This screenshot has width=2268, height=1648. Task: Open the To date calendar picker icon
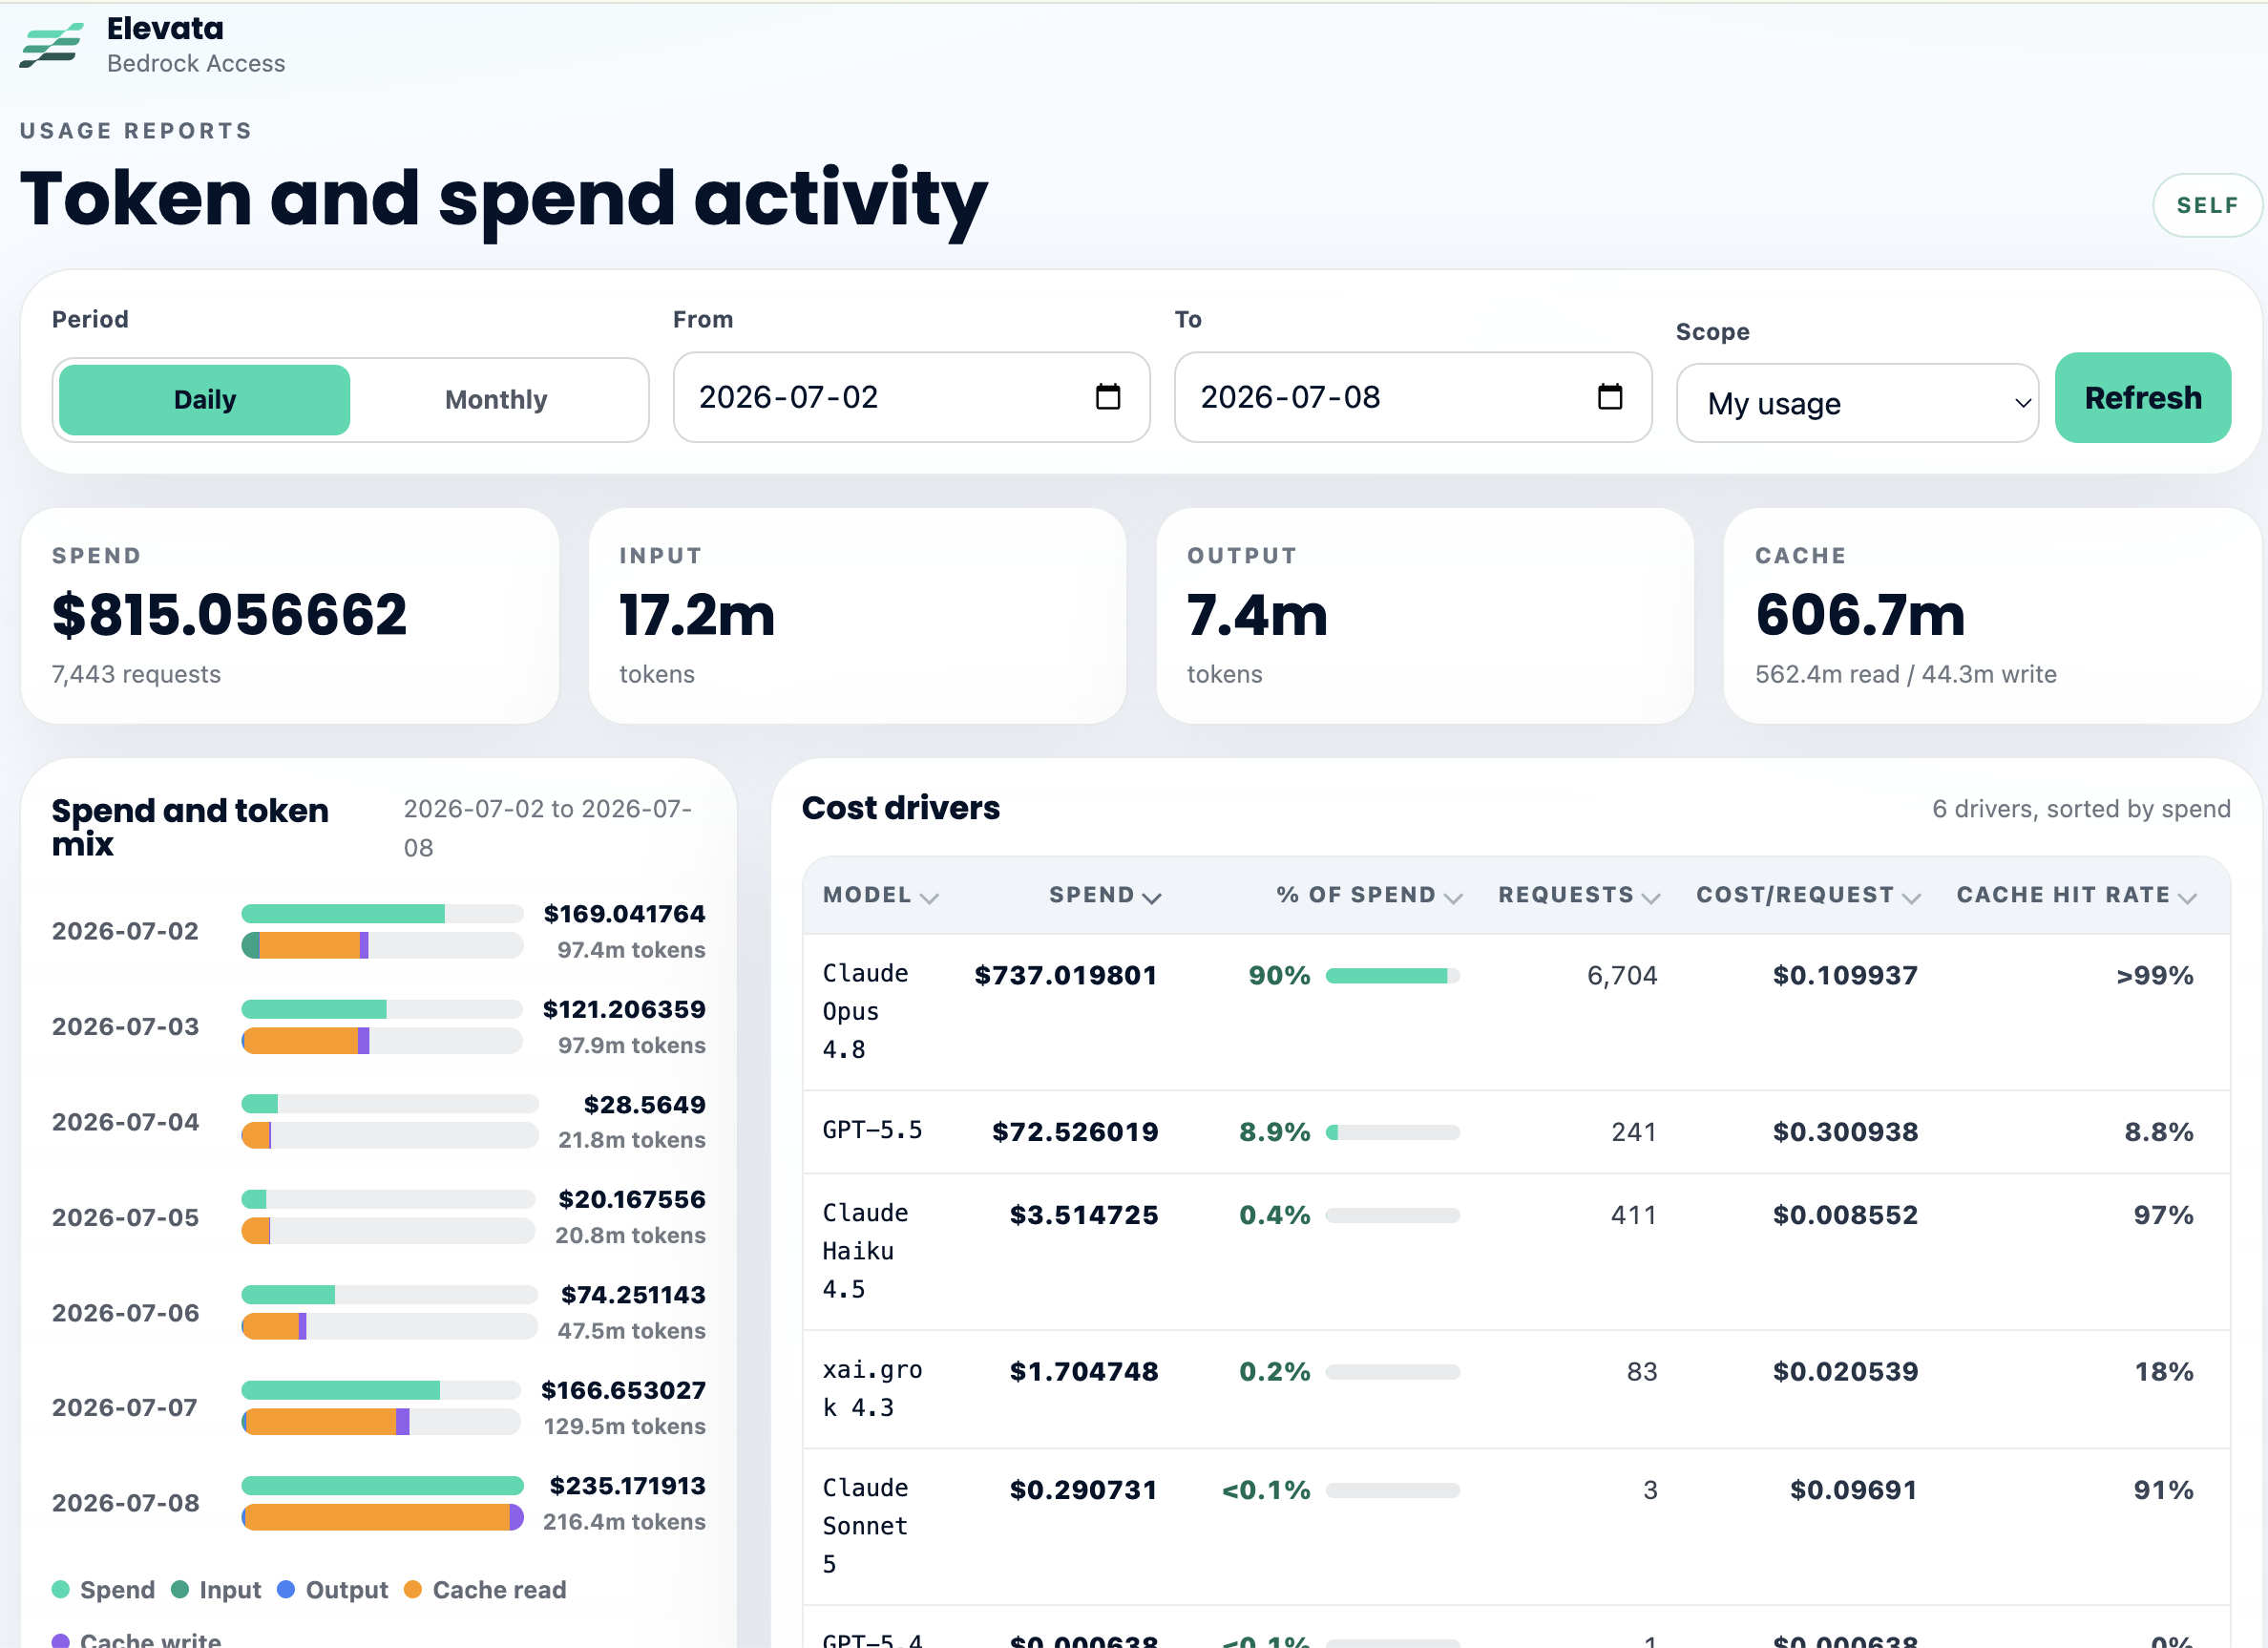pos(1610,397)
